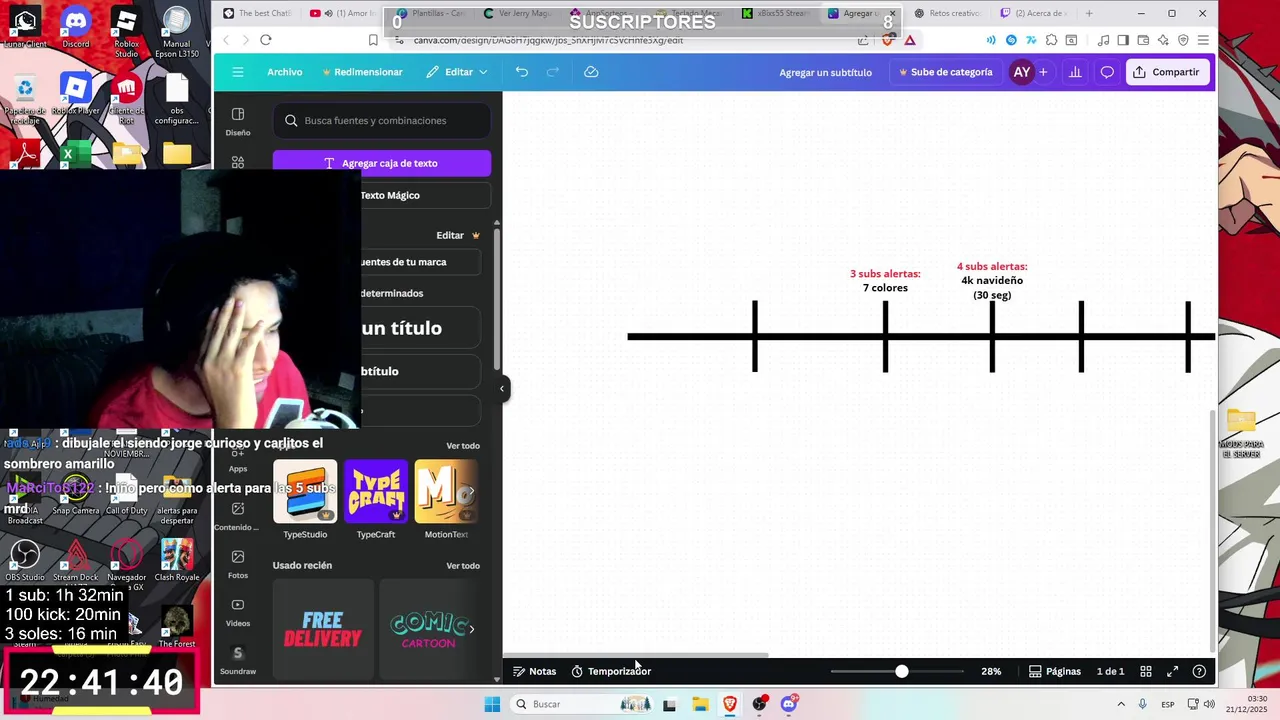Open Brave browser from the taskbar
This screenshot has width=1280, height=720.
730,704
